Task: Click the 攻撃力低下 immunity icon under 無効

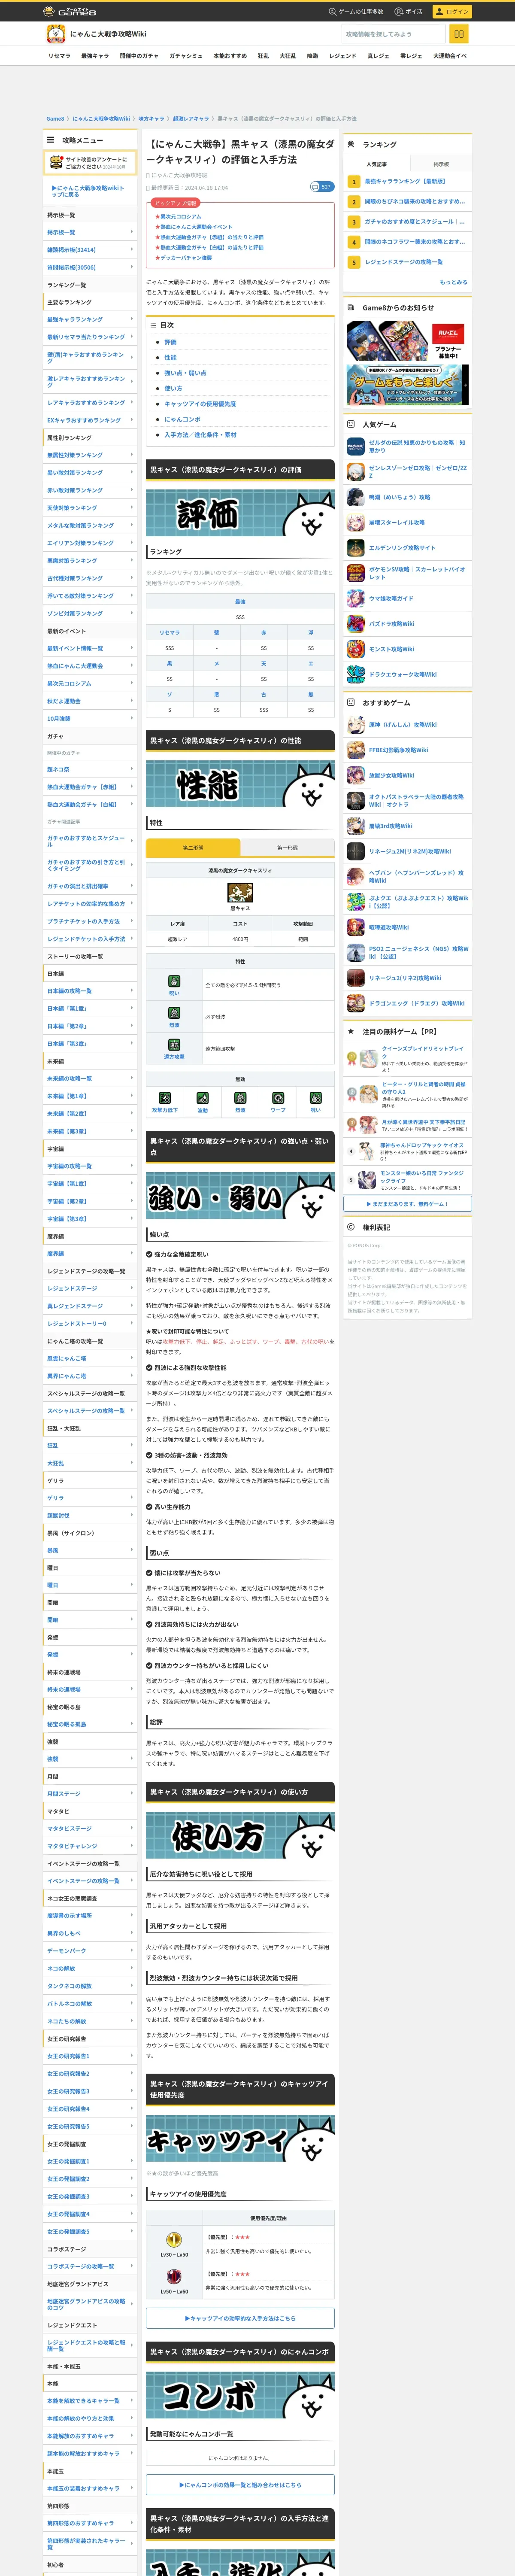Action: pyautogui.click(x=165, y=1098)
